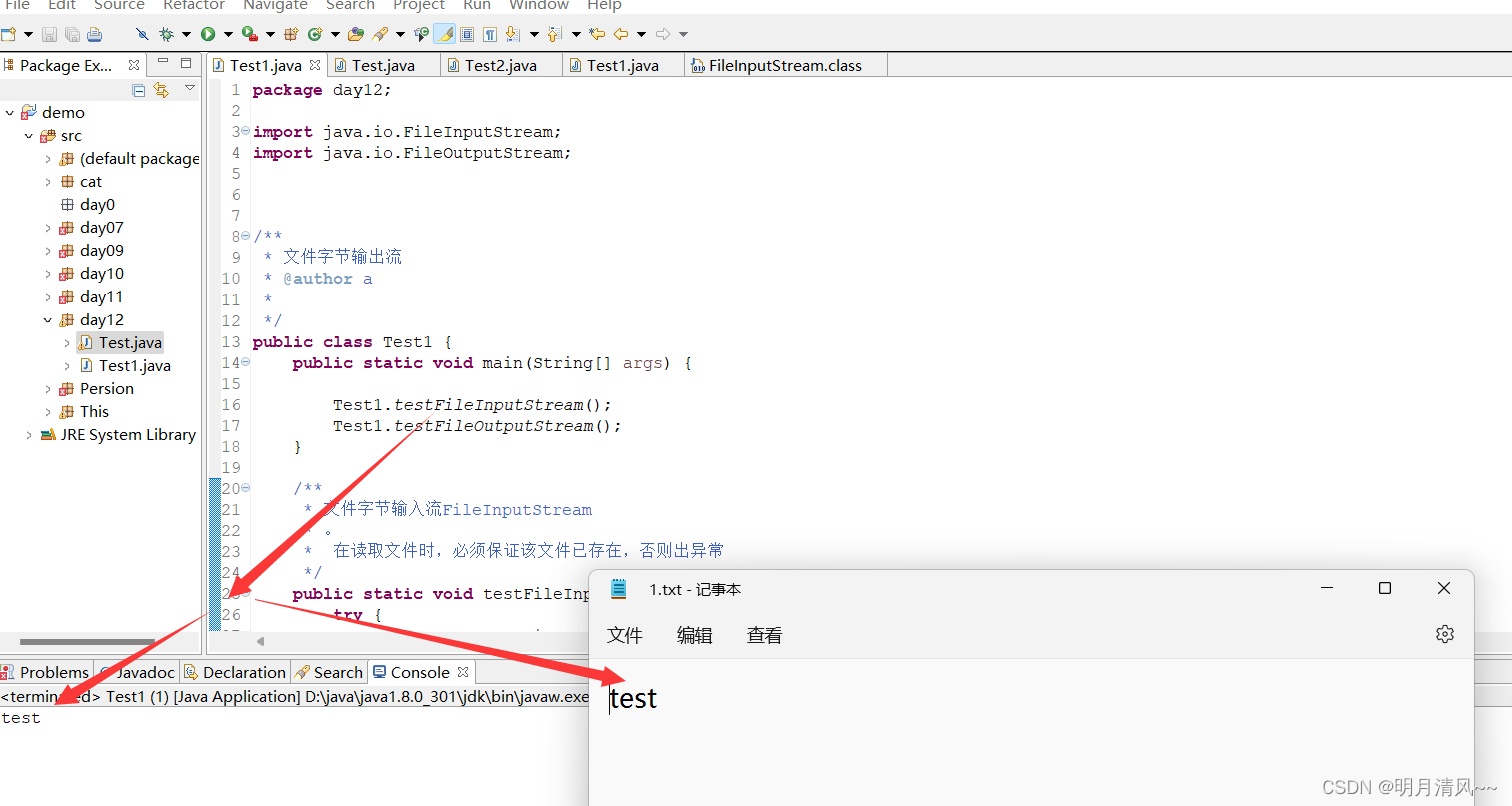Expand JRE System Library node
The image size is (1512, 806).
[x=29, y=434]
